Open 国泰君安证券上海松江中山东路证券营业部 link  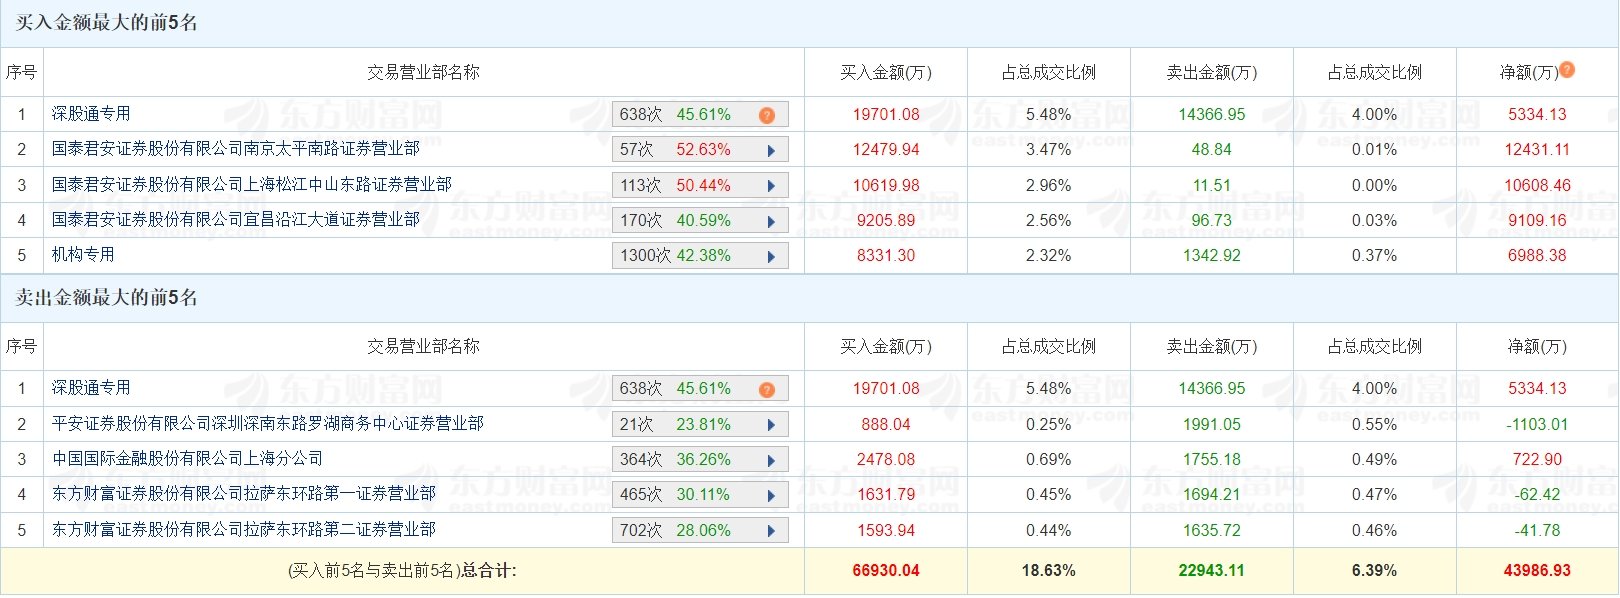pos(252,184)
